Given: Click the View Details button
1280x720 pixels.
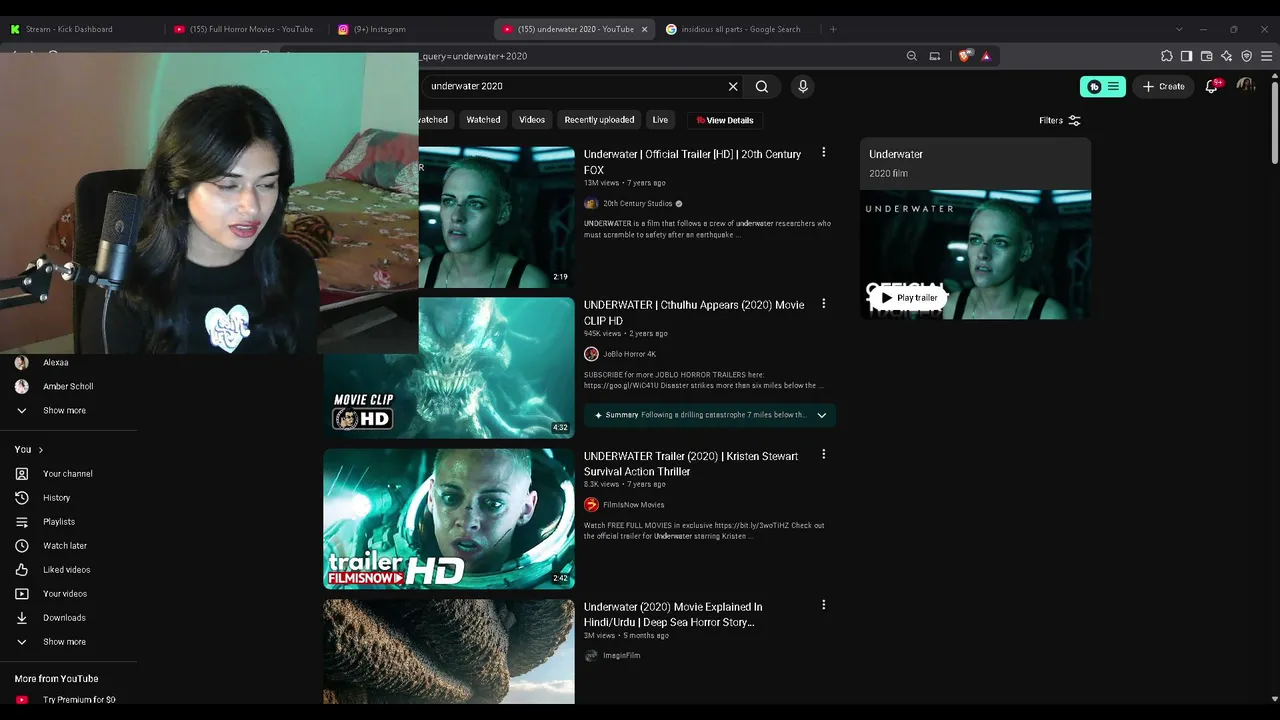Looking at the screenshot, I should [725, 120].
